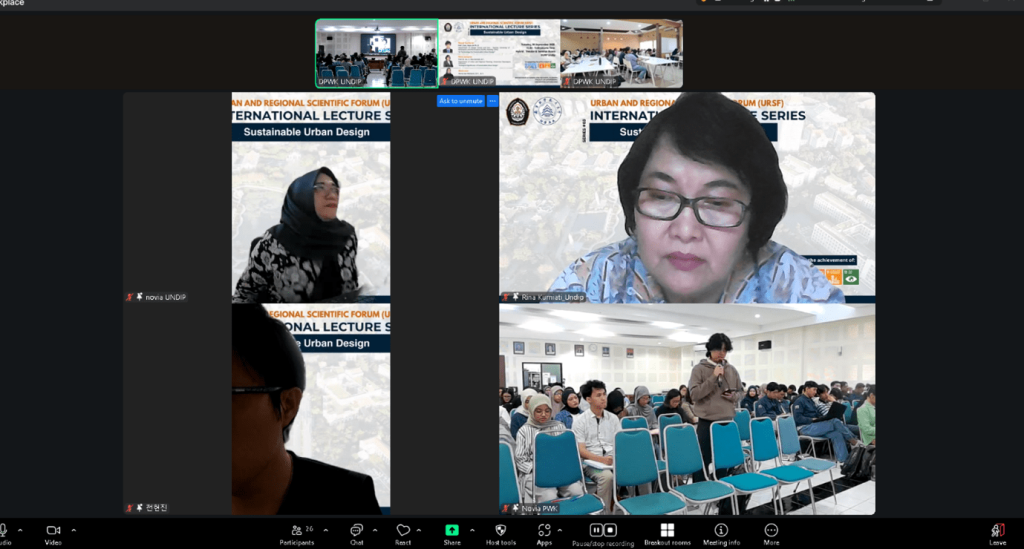Viewport: 1024px width, 549px height.
Task: Open Host tools shield icon
Action: pos(501,531)
